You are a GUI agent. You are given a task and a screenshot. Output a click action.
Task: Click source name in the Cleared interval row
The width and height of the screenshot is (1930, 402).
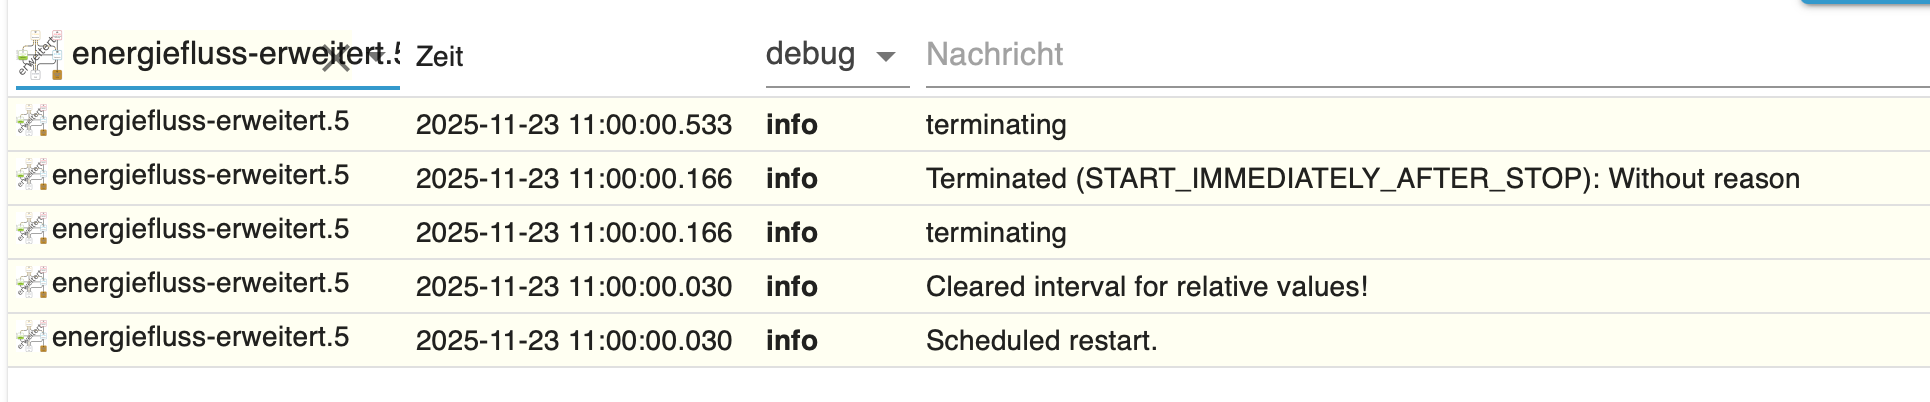(200, 284)
